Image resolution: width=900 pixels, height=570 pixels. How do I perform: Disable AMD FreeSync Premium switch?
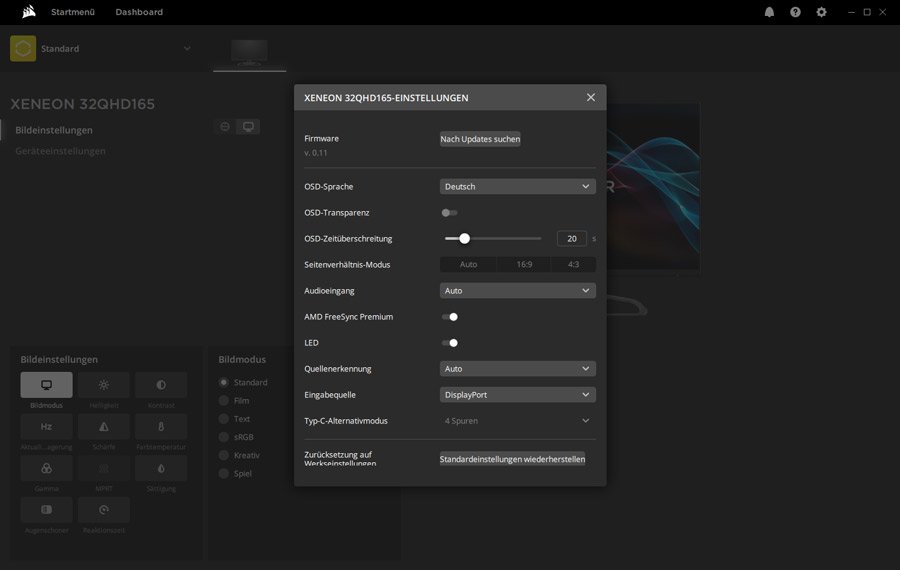click(x=449, y=317)
